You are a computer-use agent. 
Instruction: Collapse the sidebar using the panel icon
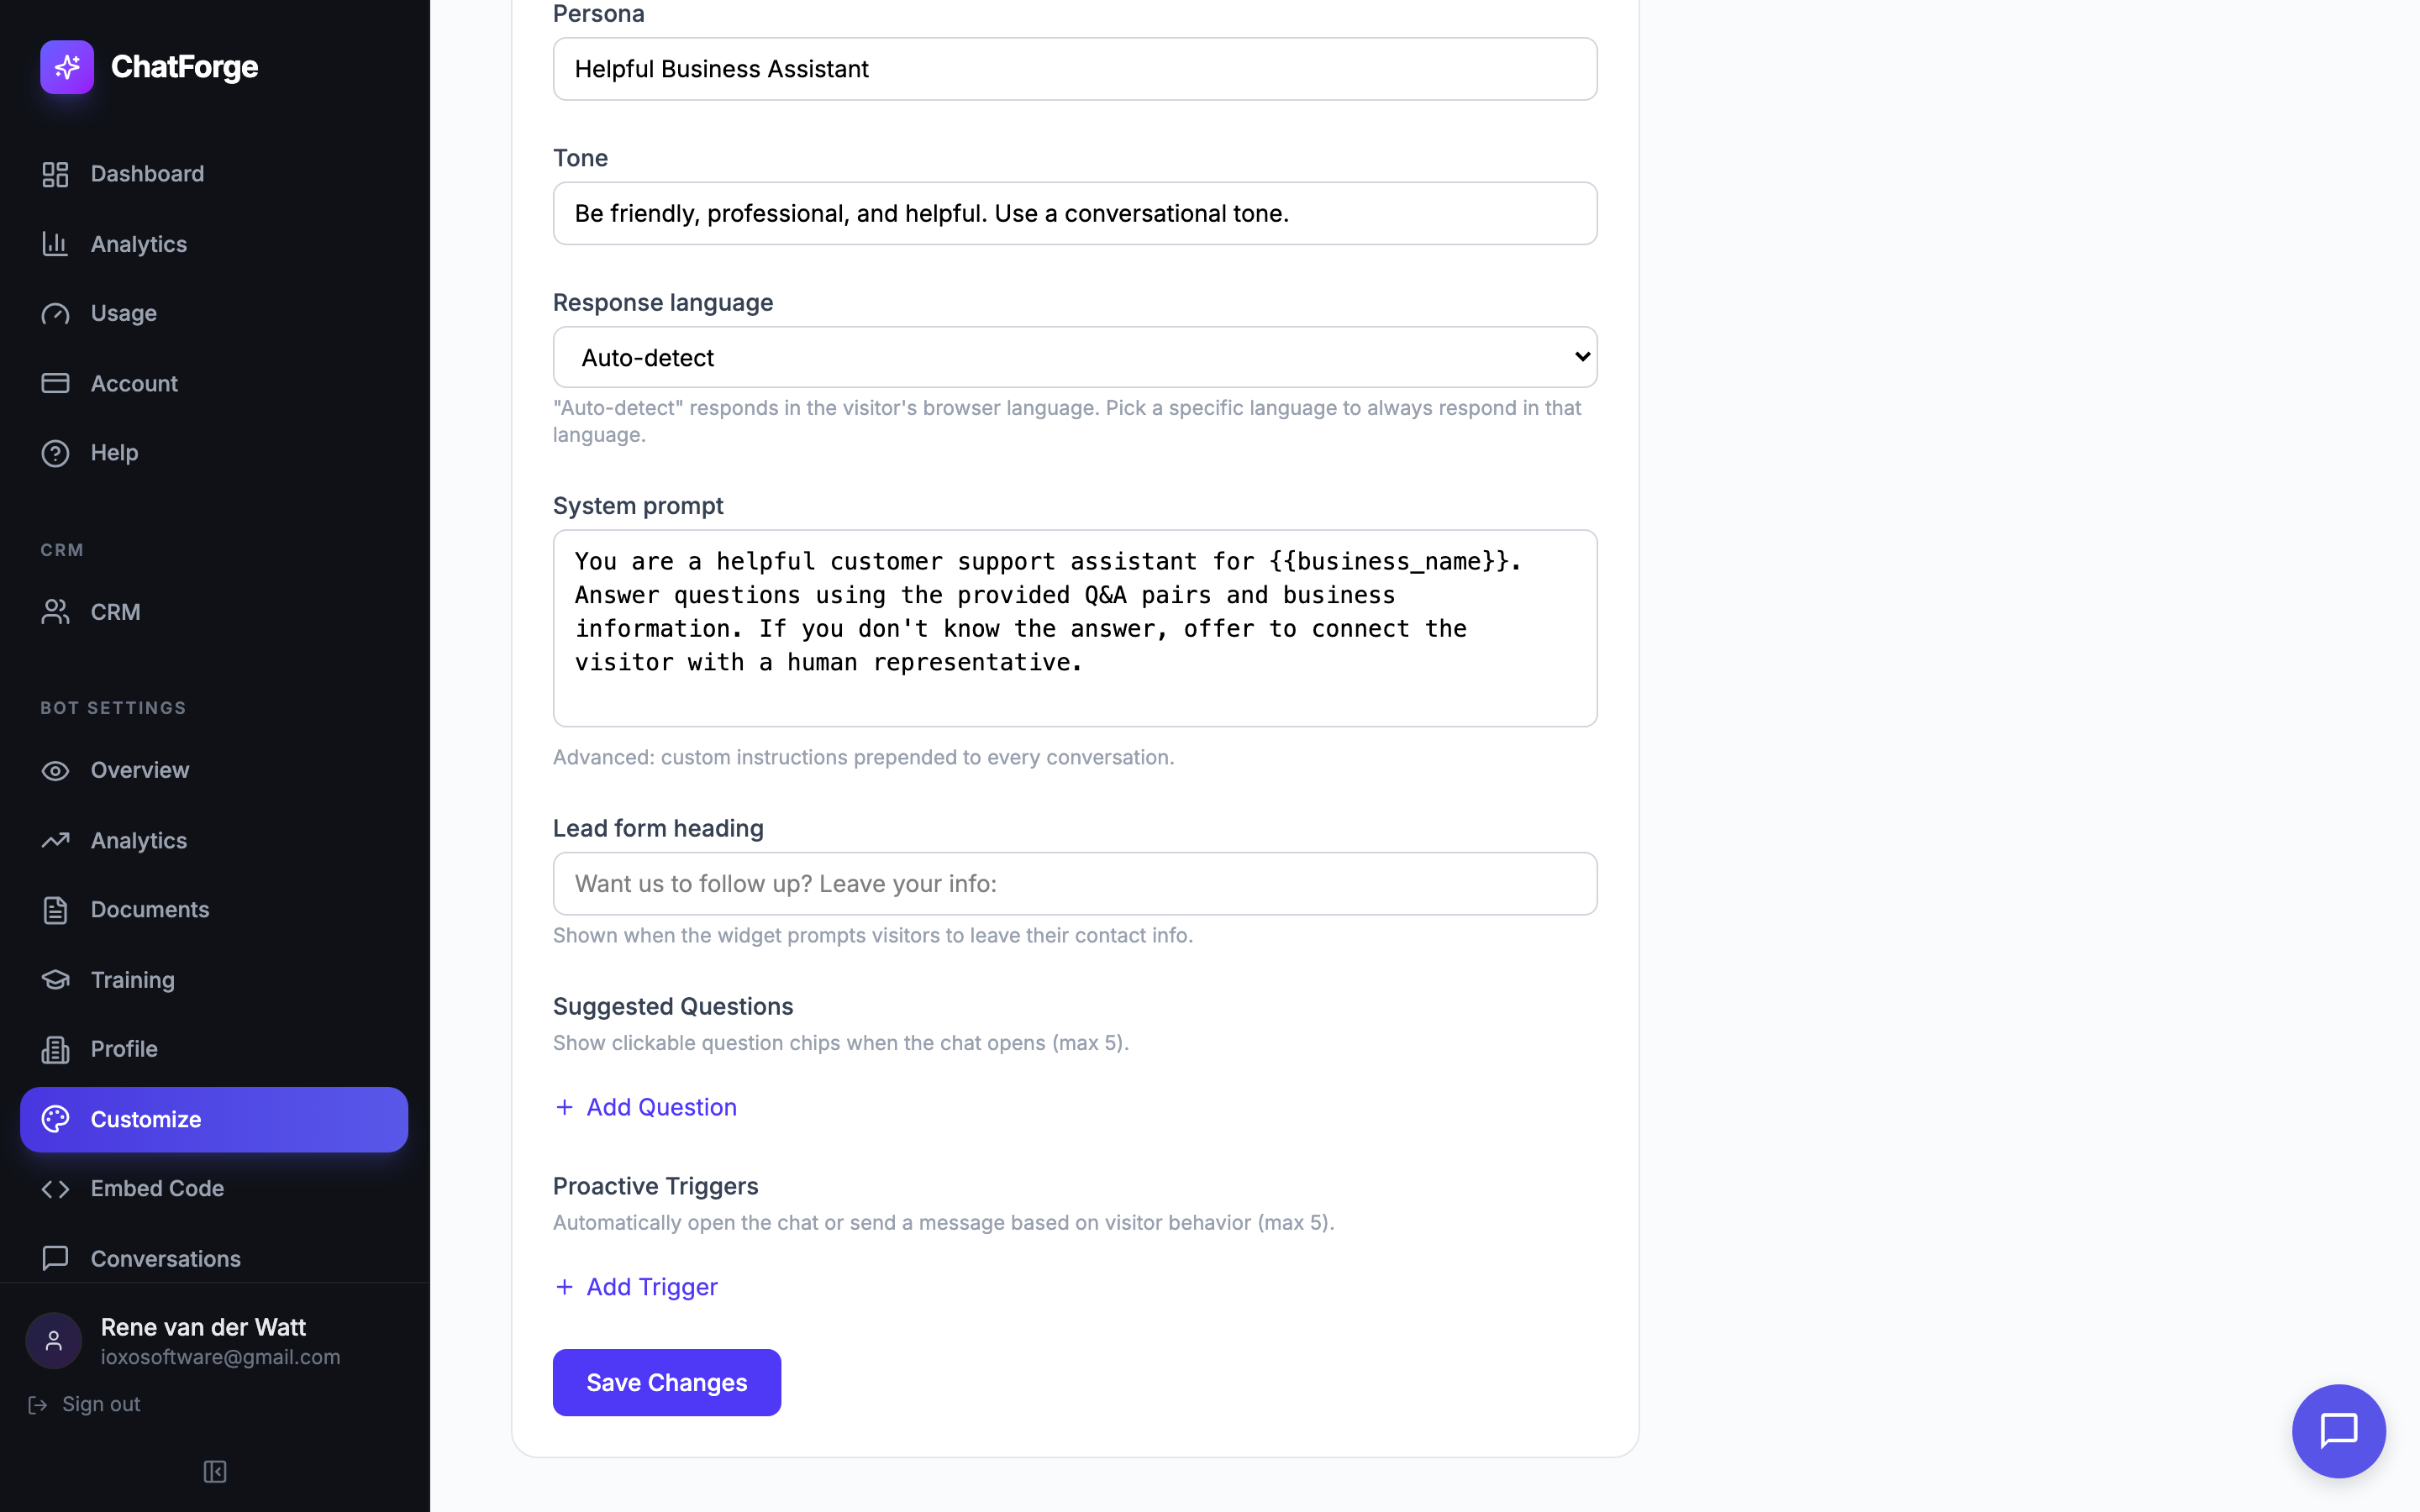[215, 1471]
